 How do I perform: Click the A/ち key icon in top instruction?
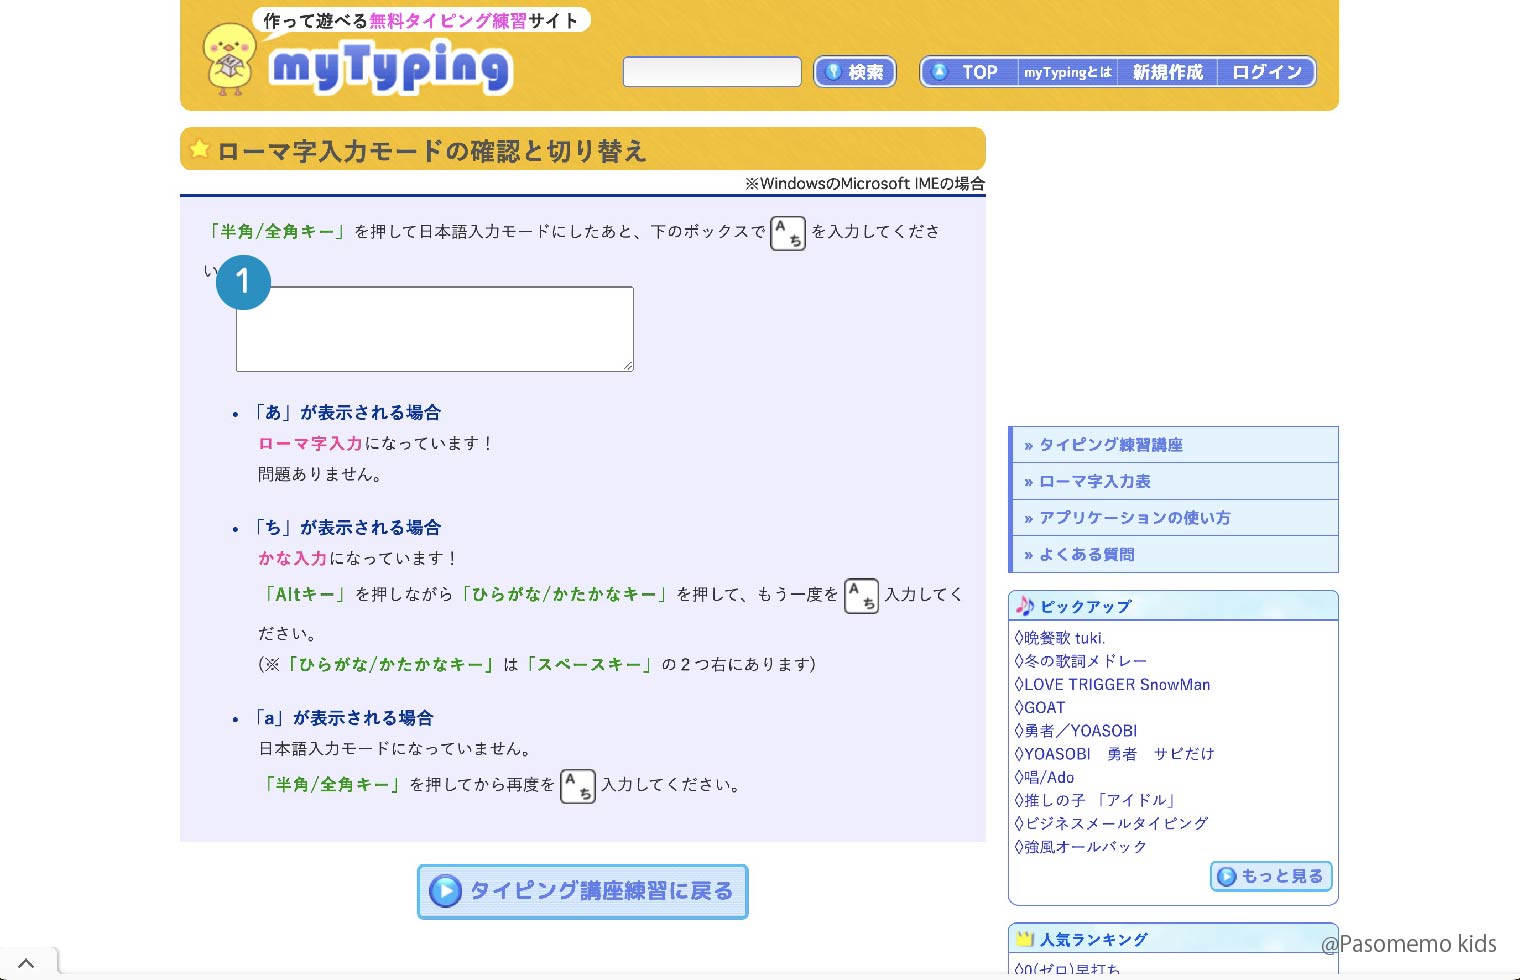788,233
